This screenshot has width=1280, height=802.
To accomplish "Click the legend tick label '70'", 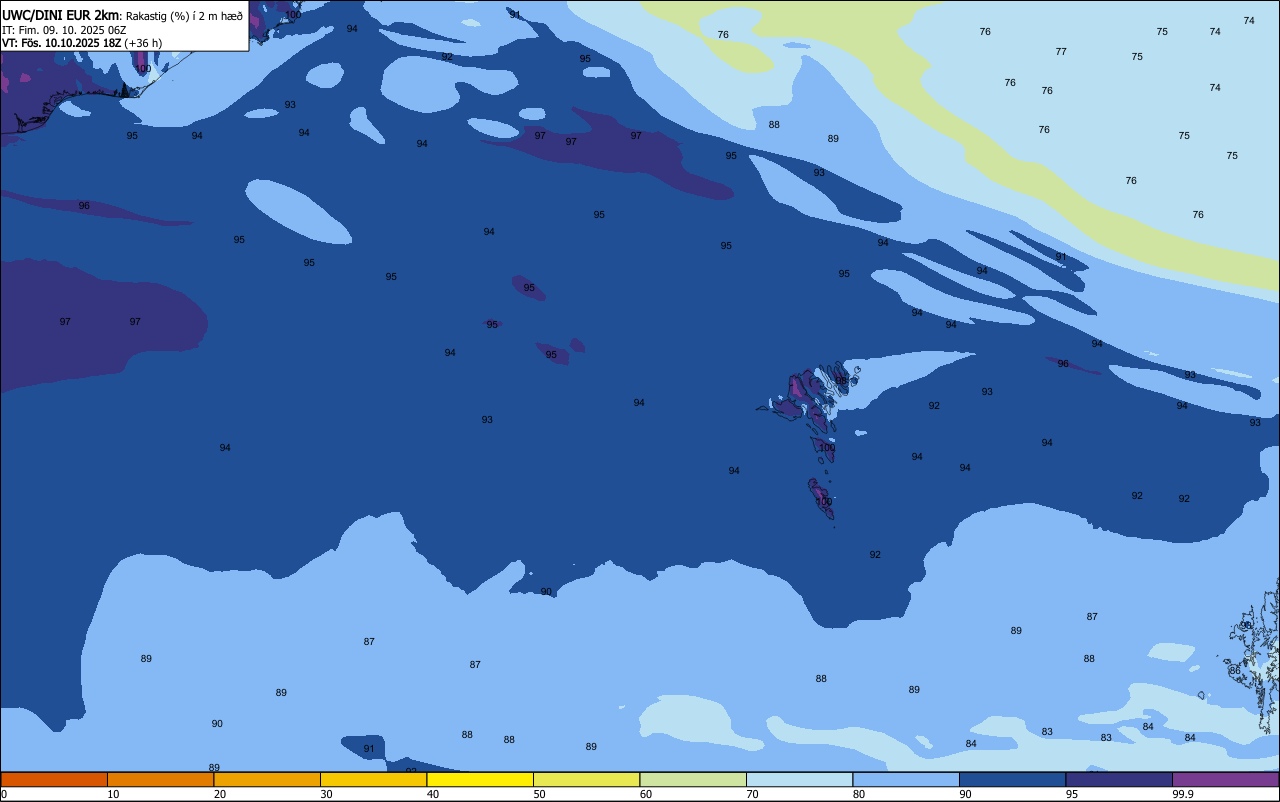I will [x=752, y=794].
